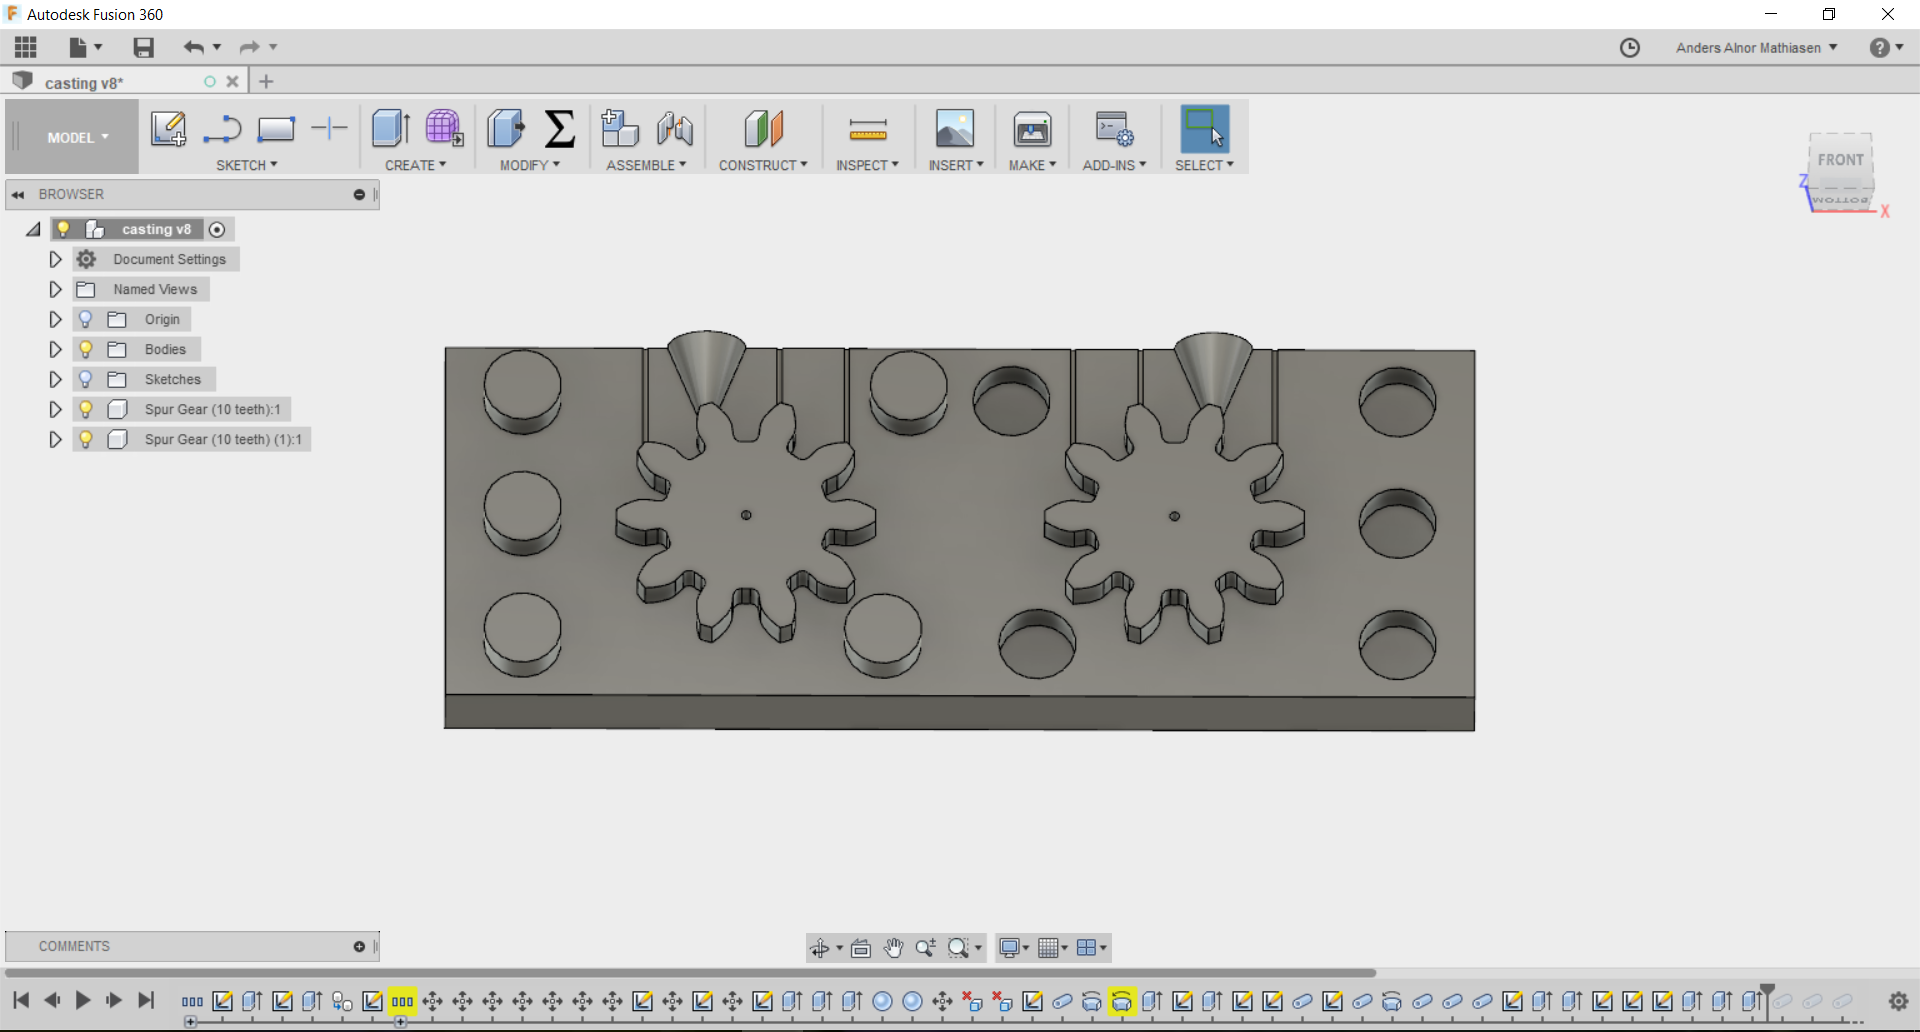Click the Insert Decal image icon
This screenshot has width=1920, height=1032.
tap(955, 129)
